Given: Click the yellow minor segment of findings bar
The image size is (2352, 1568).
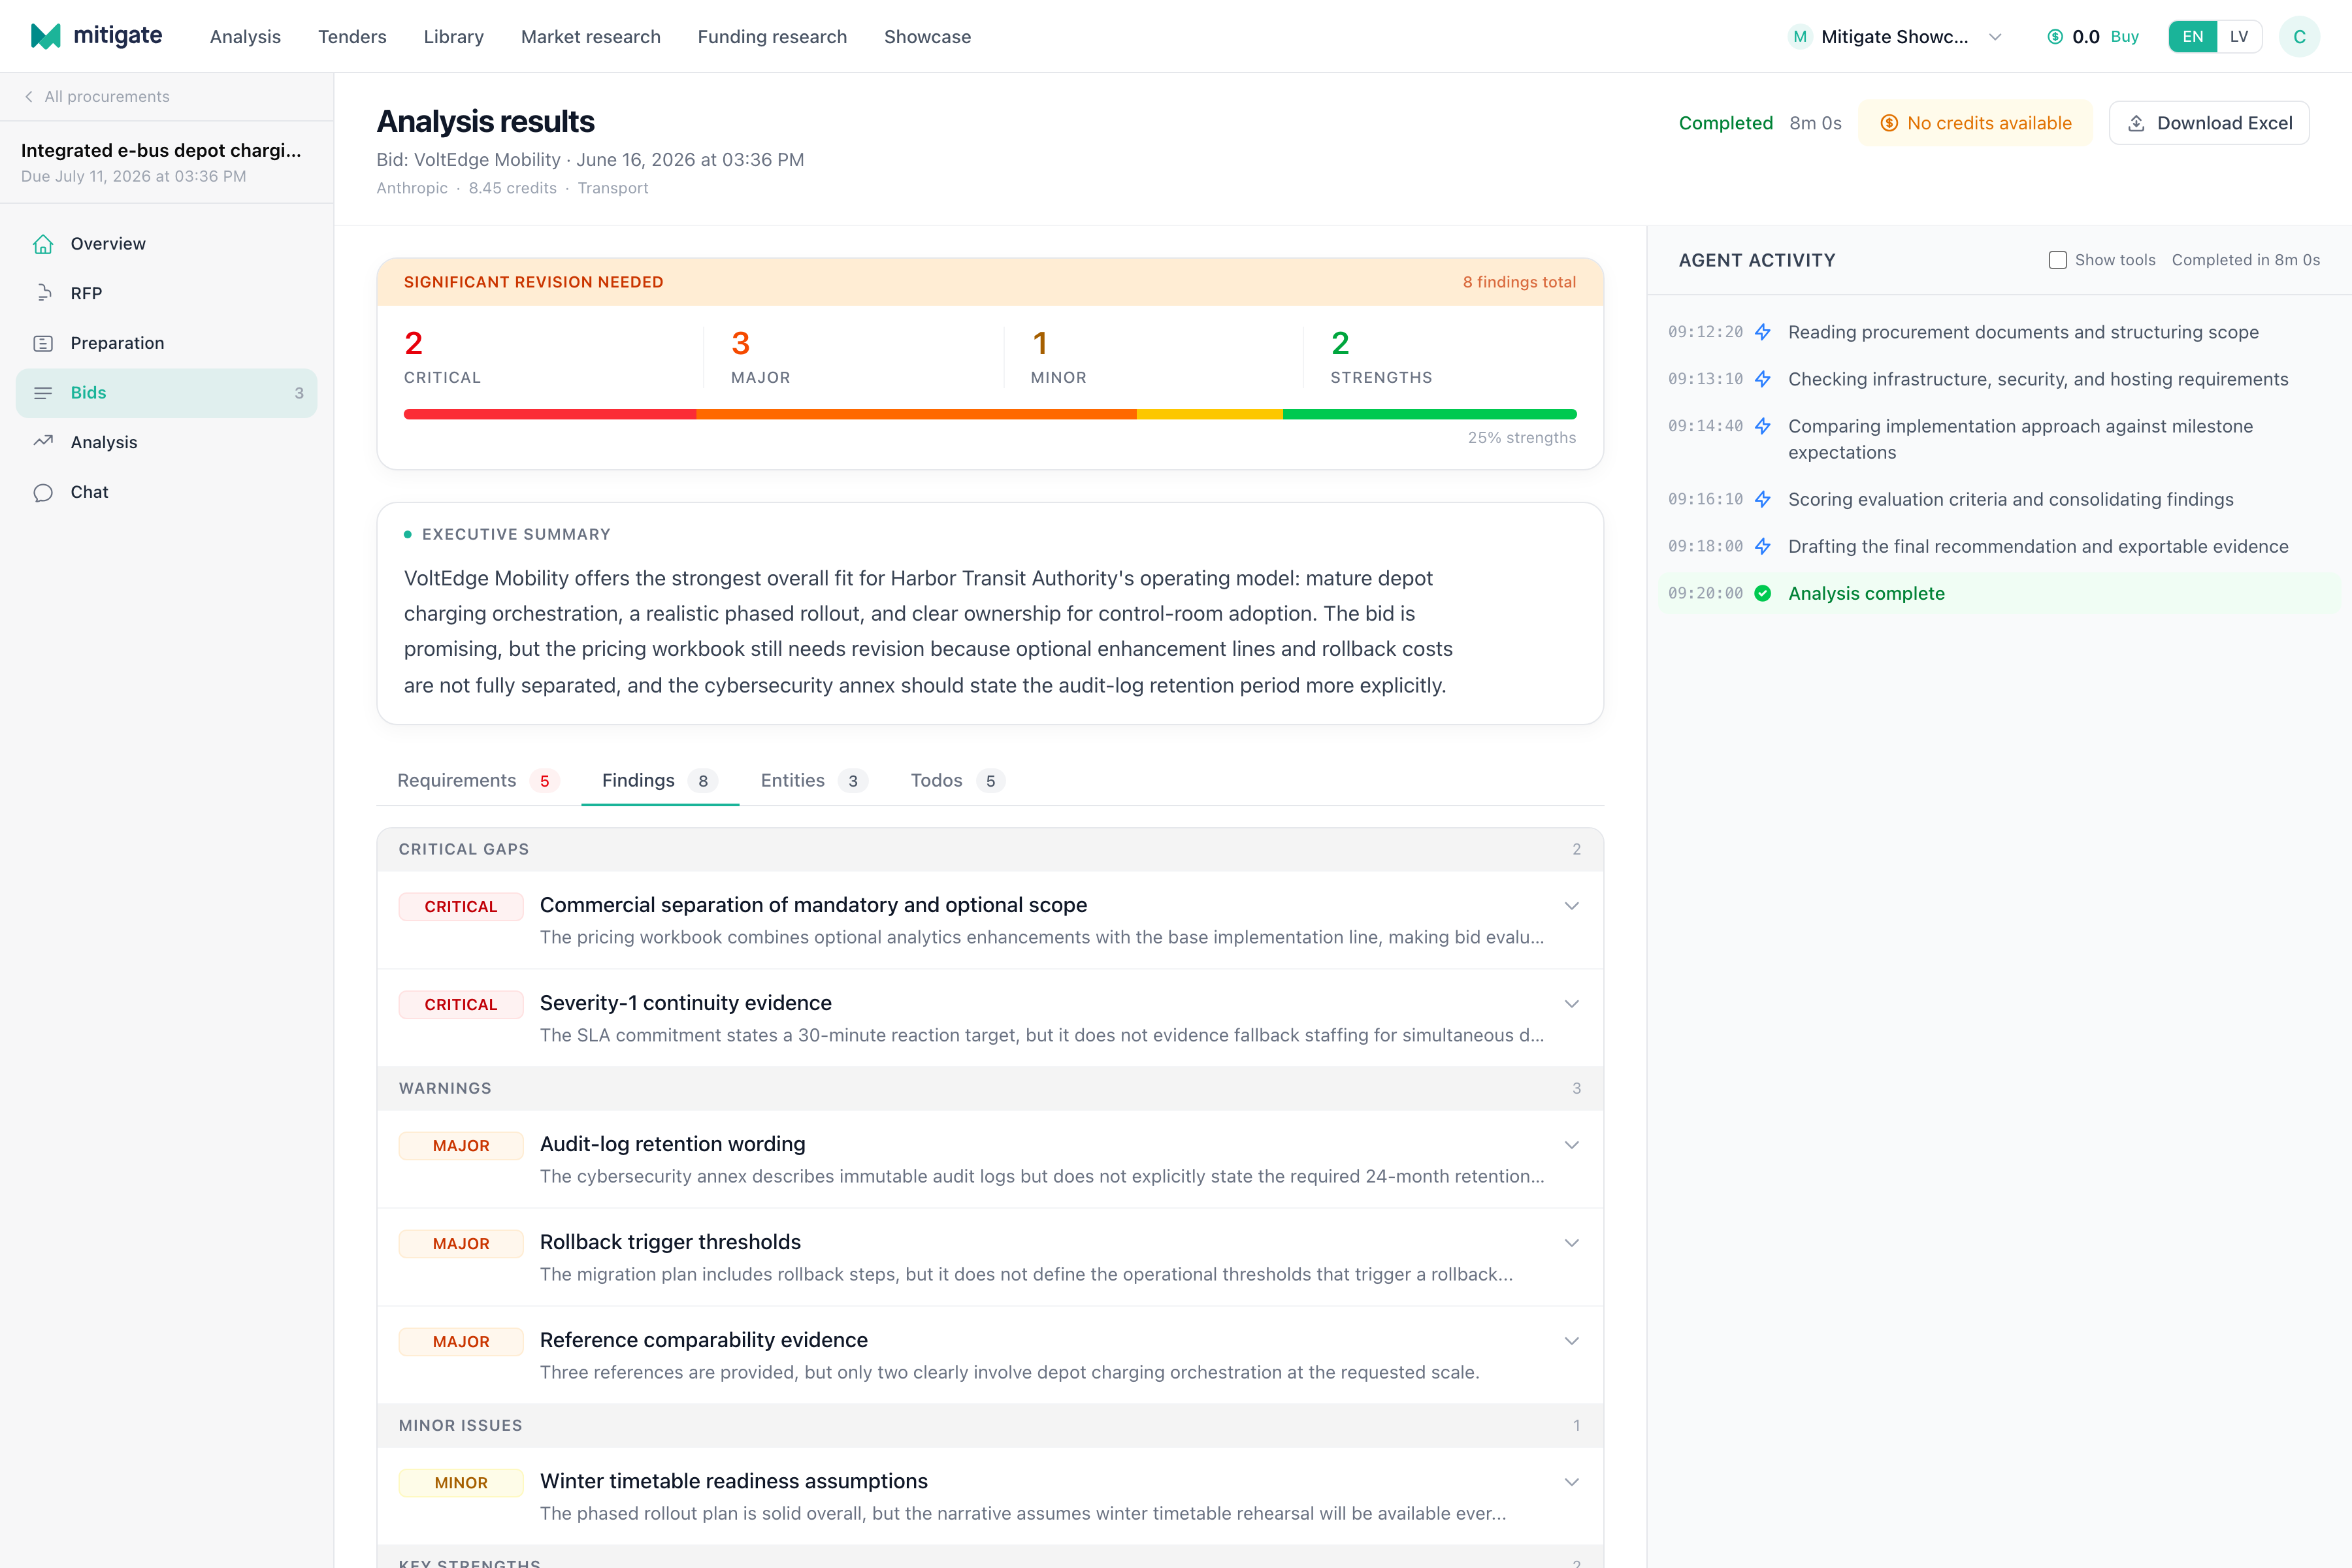Looking at the screenshot, I should pyautogui.click(x=1210, y=414).
